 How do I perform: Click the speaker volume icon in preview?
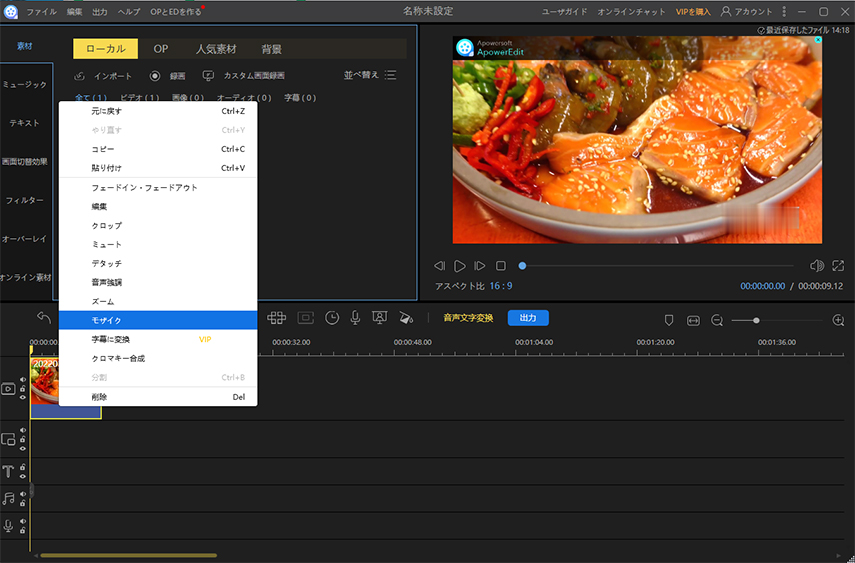pyautogui.click(x=816, y=266)
